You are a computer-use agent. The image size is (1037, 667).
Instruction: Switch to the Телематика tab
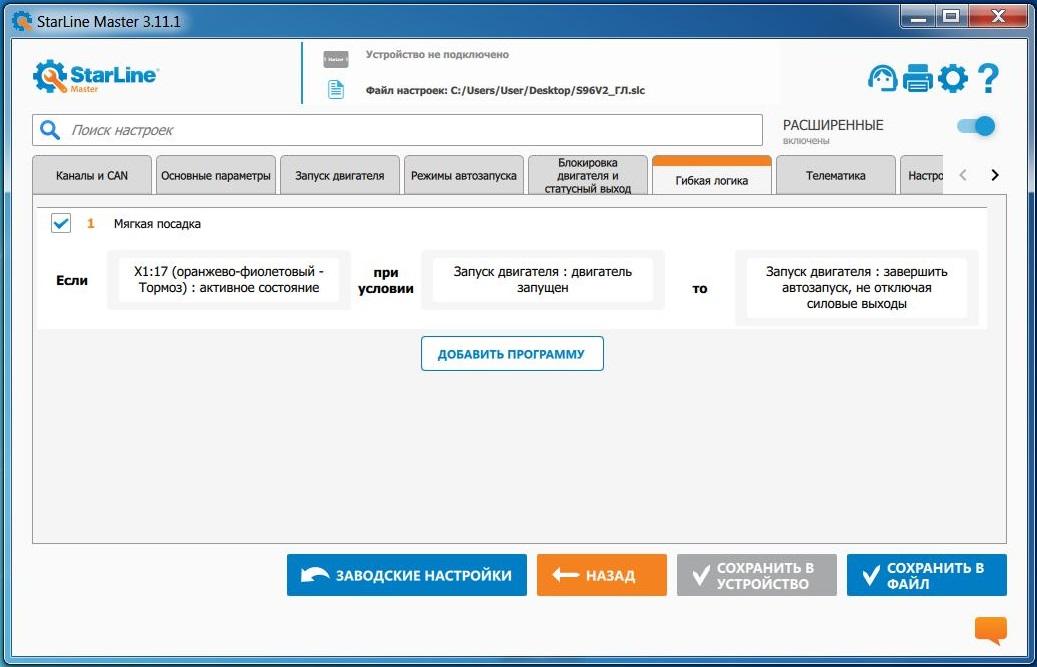[835, 176]
